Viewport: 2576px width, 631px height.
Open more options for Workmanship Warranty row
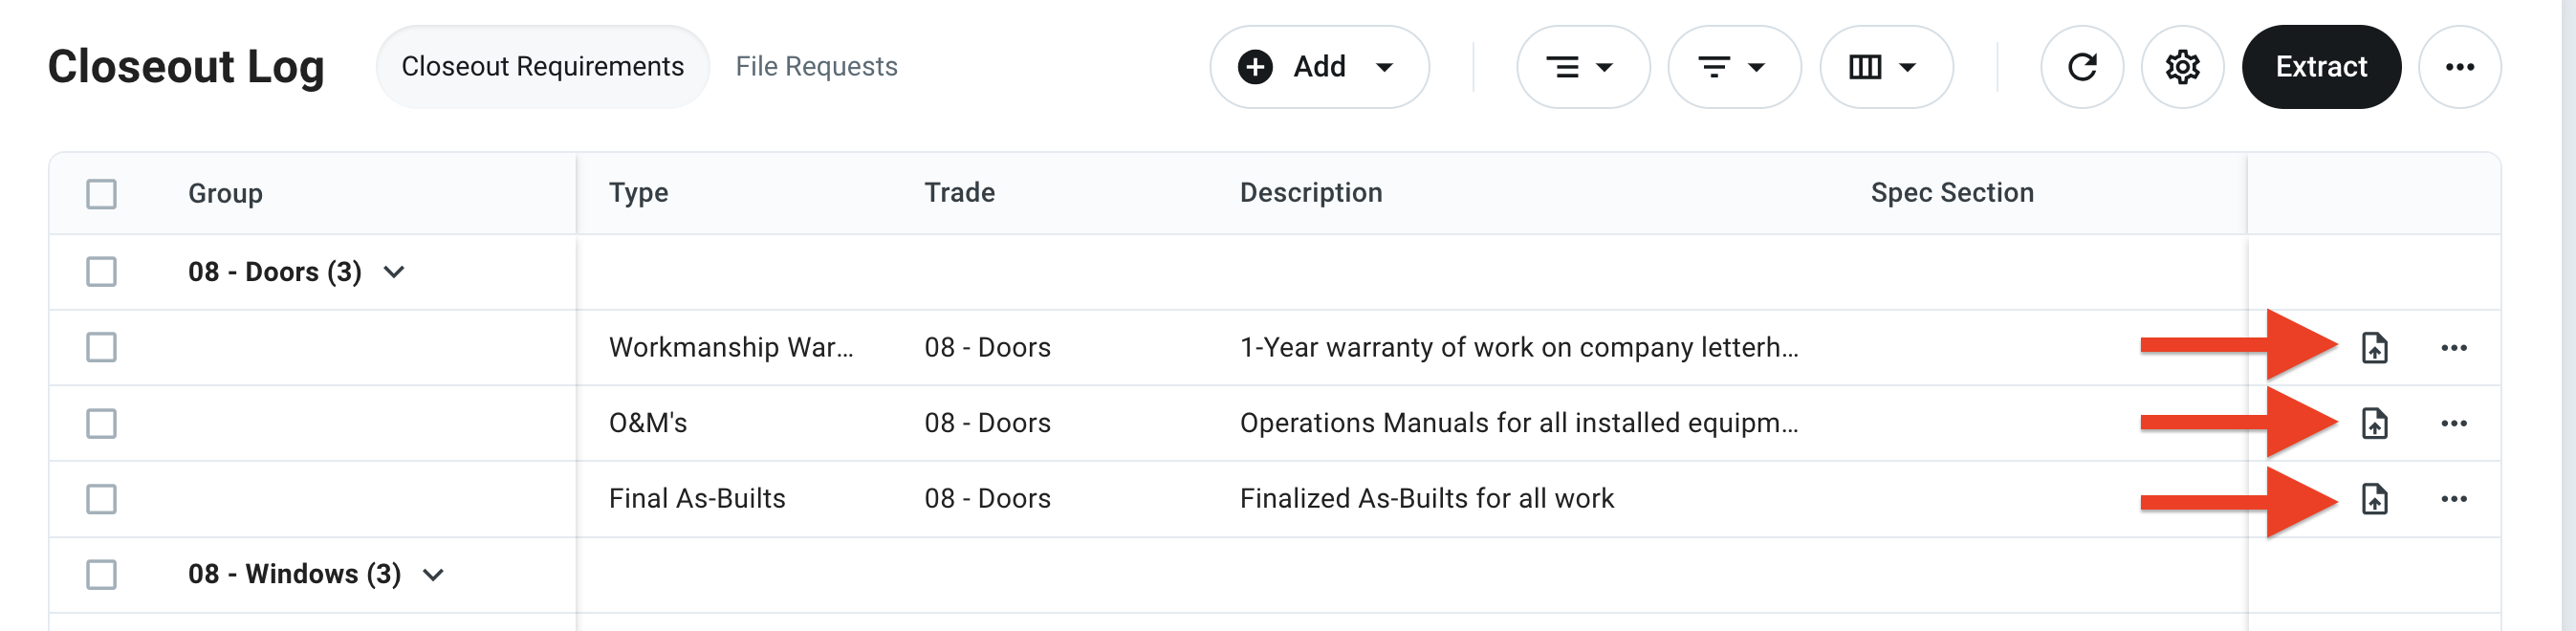(2453, 348)
